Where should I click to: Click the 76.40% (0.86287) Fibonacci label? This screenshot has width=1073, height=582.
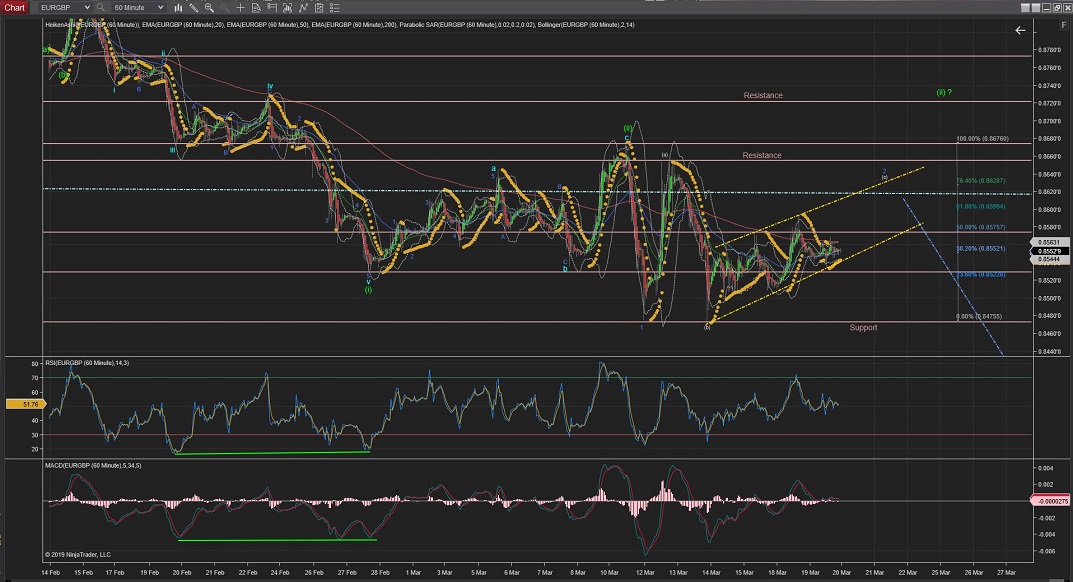[x=981, y=181]
